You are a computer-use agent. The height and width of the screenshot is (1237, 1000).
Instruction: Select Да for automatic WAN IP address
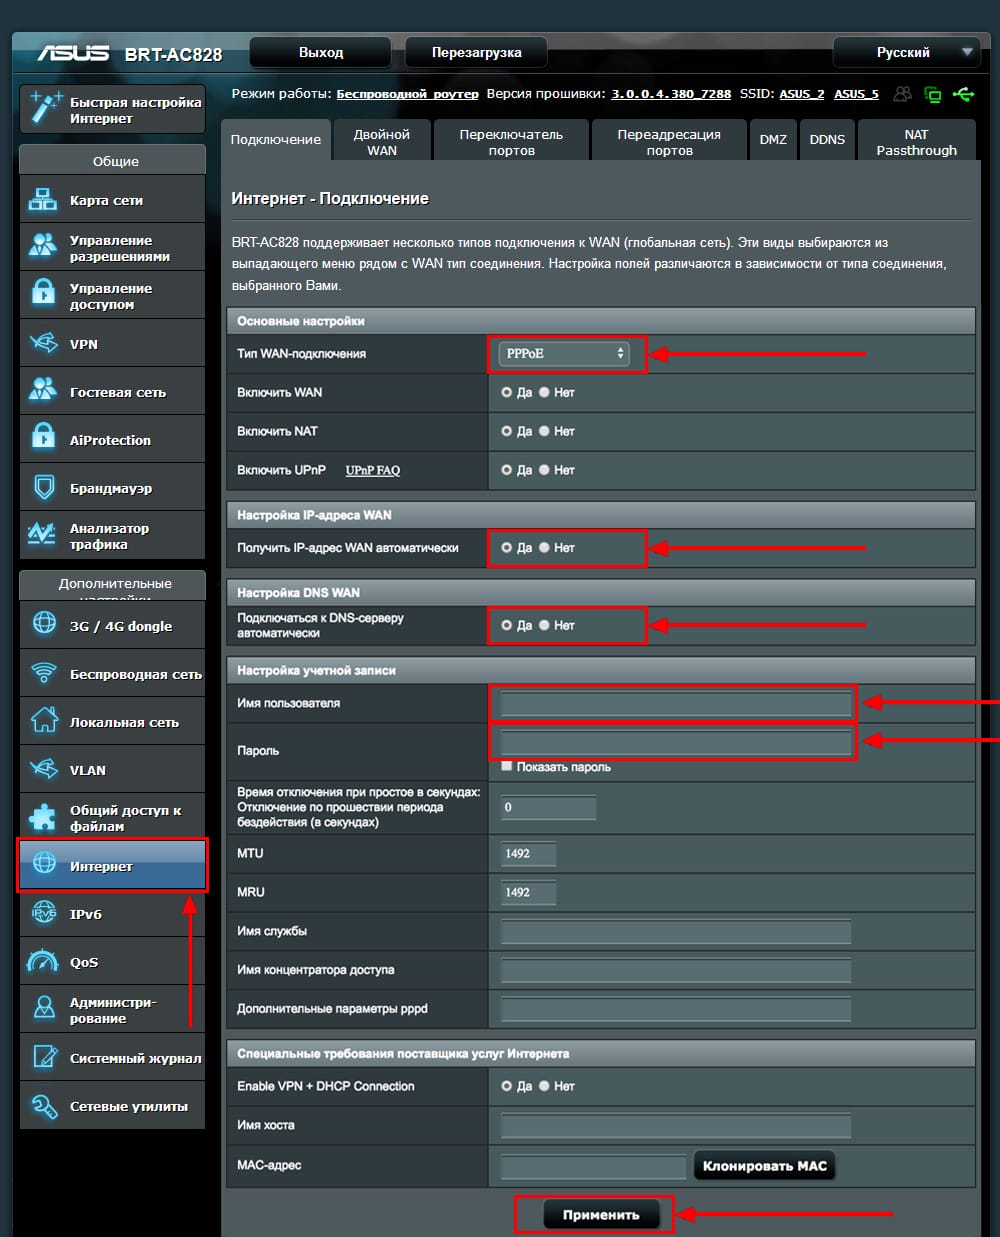point(506,548)
